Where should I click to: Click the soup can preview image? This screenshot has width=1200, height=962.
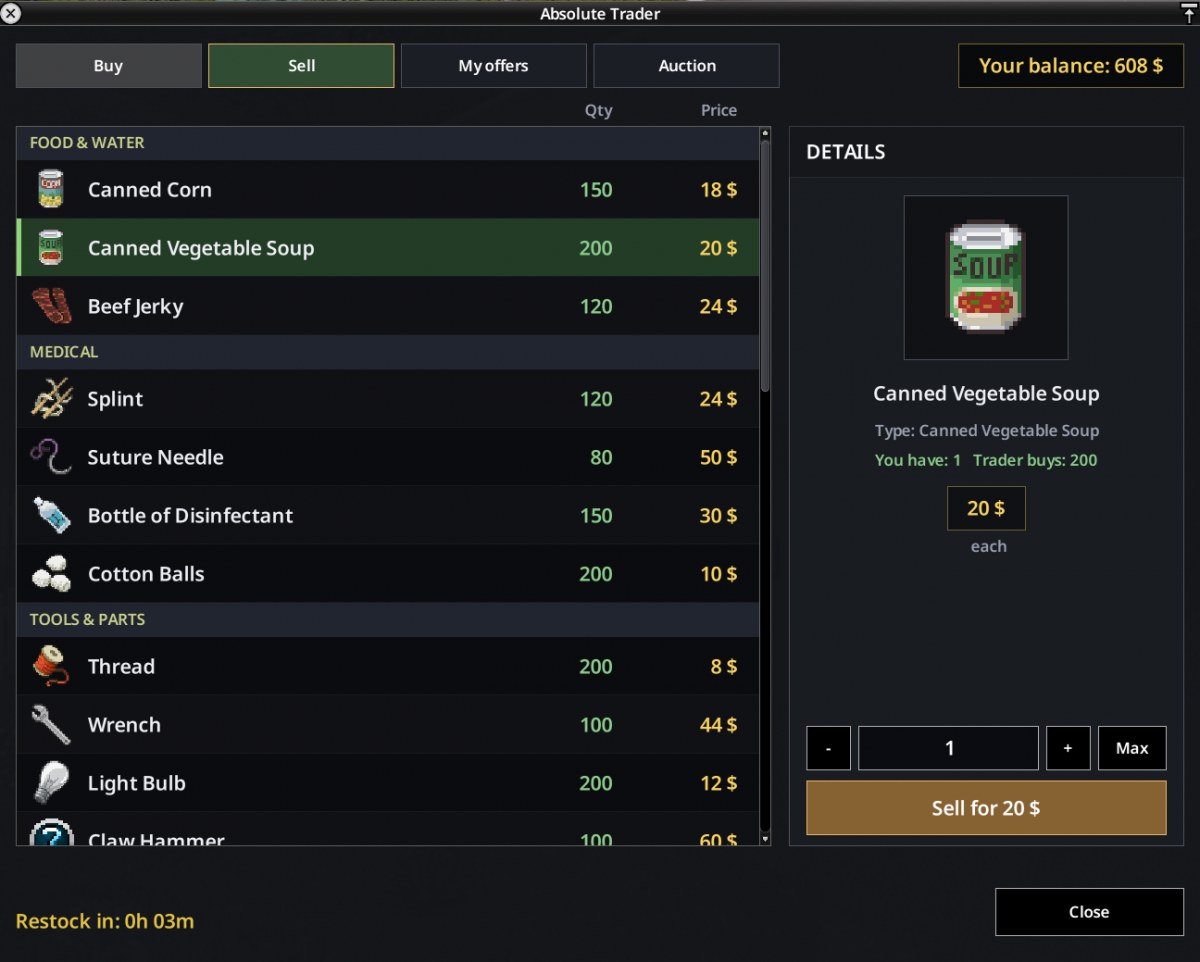point(986,278)
